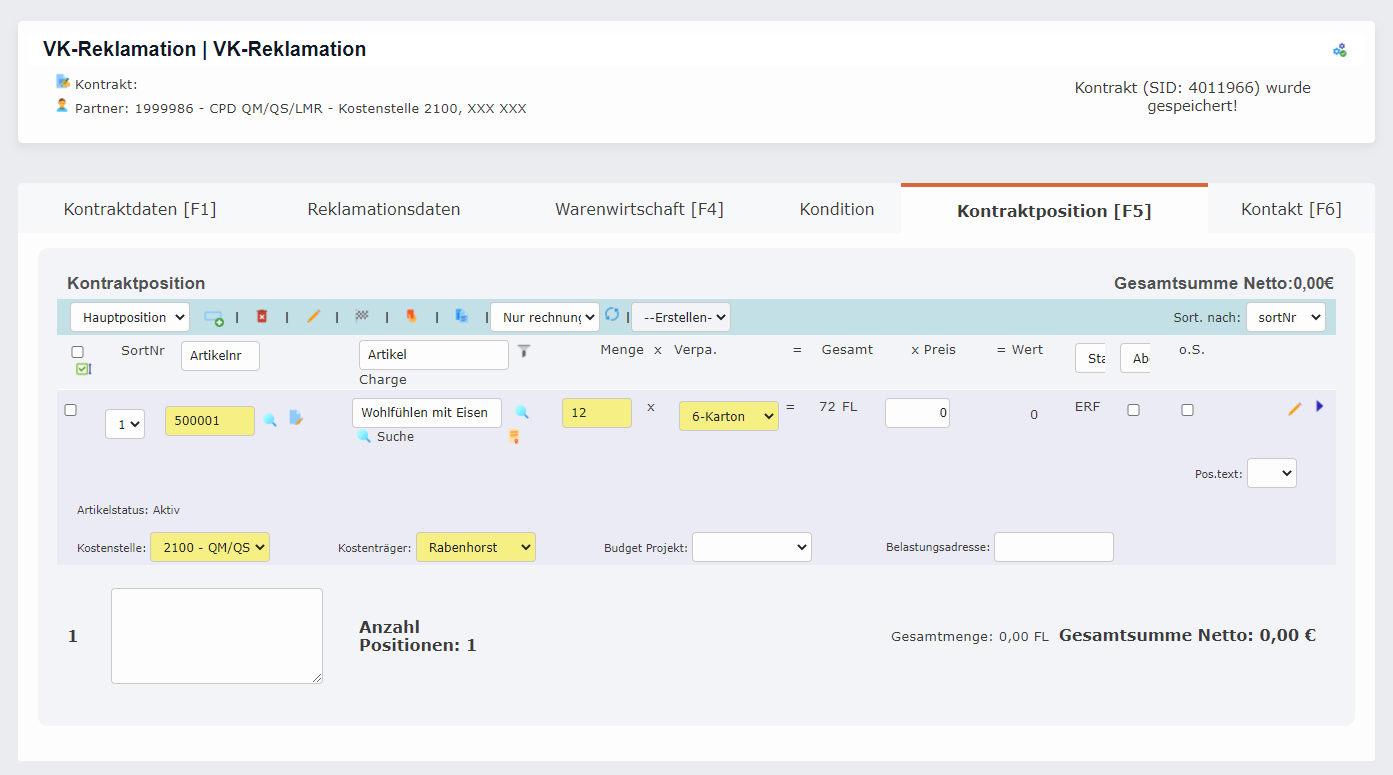This screenshot has height=775, width=1393.
Task: Refresh the list with the circular arrows icon
Action: (x=610, y=313)
